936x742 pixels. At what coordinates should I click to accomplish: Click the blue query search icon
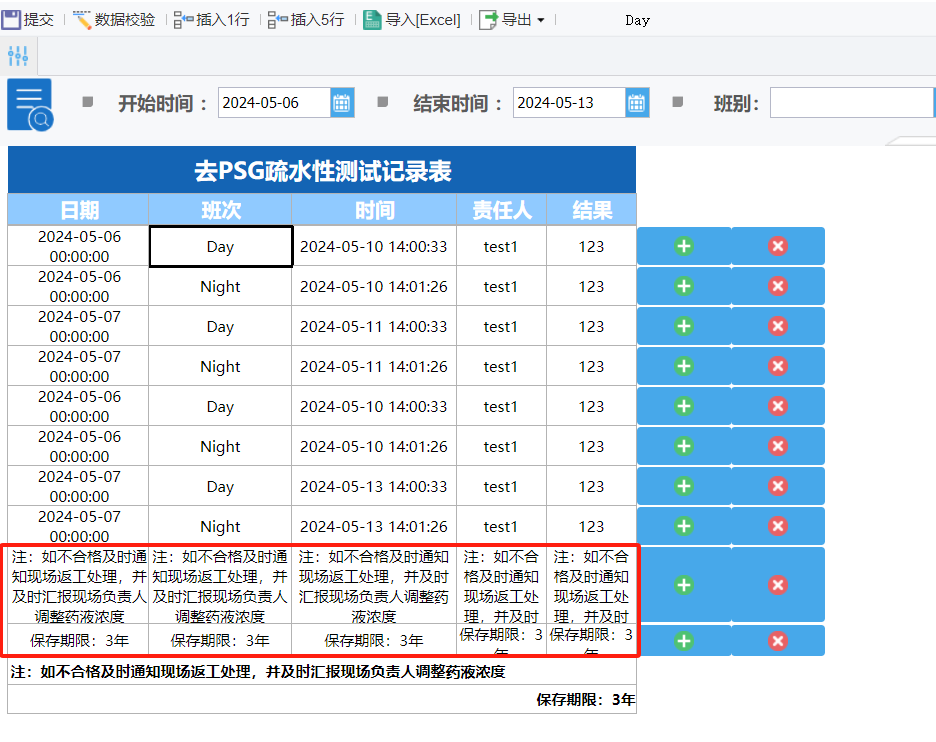[x=30, y=104]
